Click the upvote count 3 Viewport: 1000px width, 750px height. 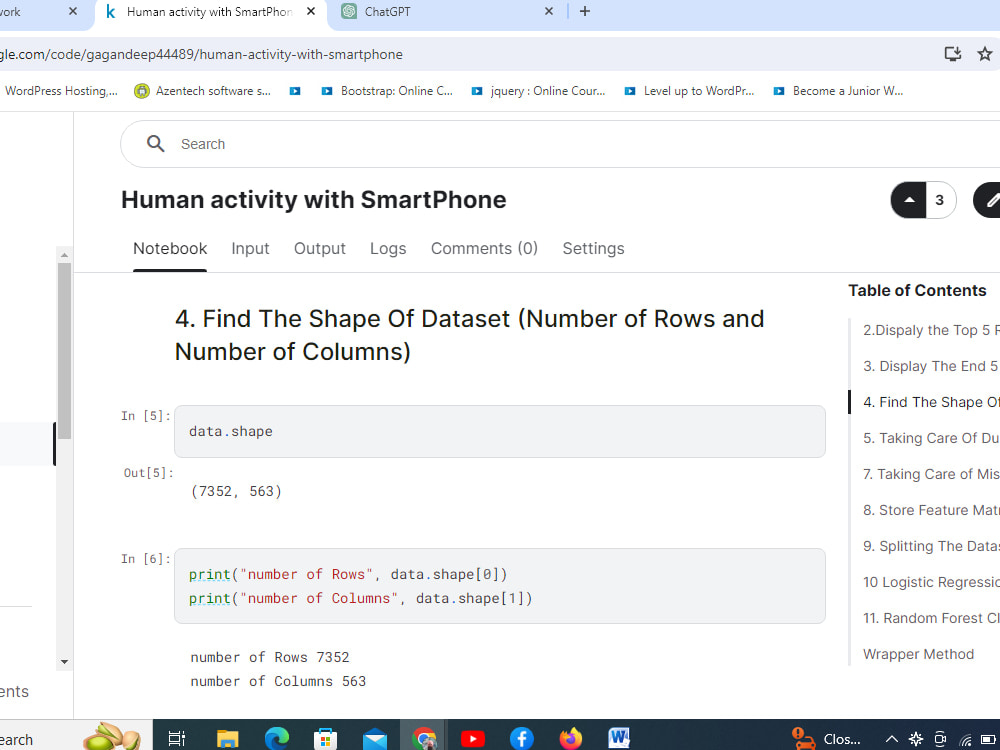pyautogui.click(x=940, y=200)
